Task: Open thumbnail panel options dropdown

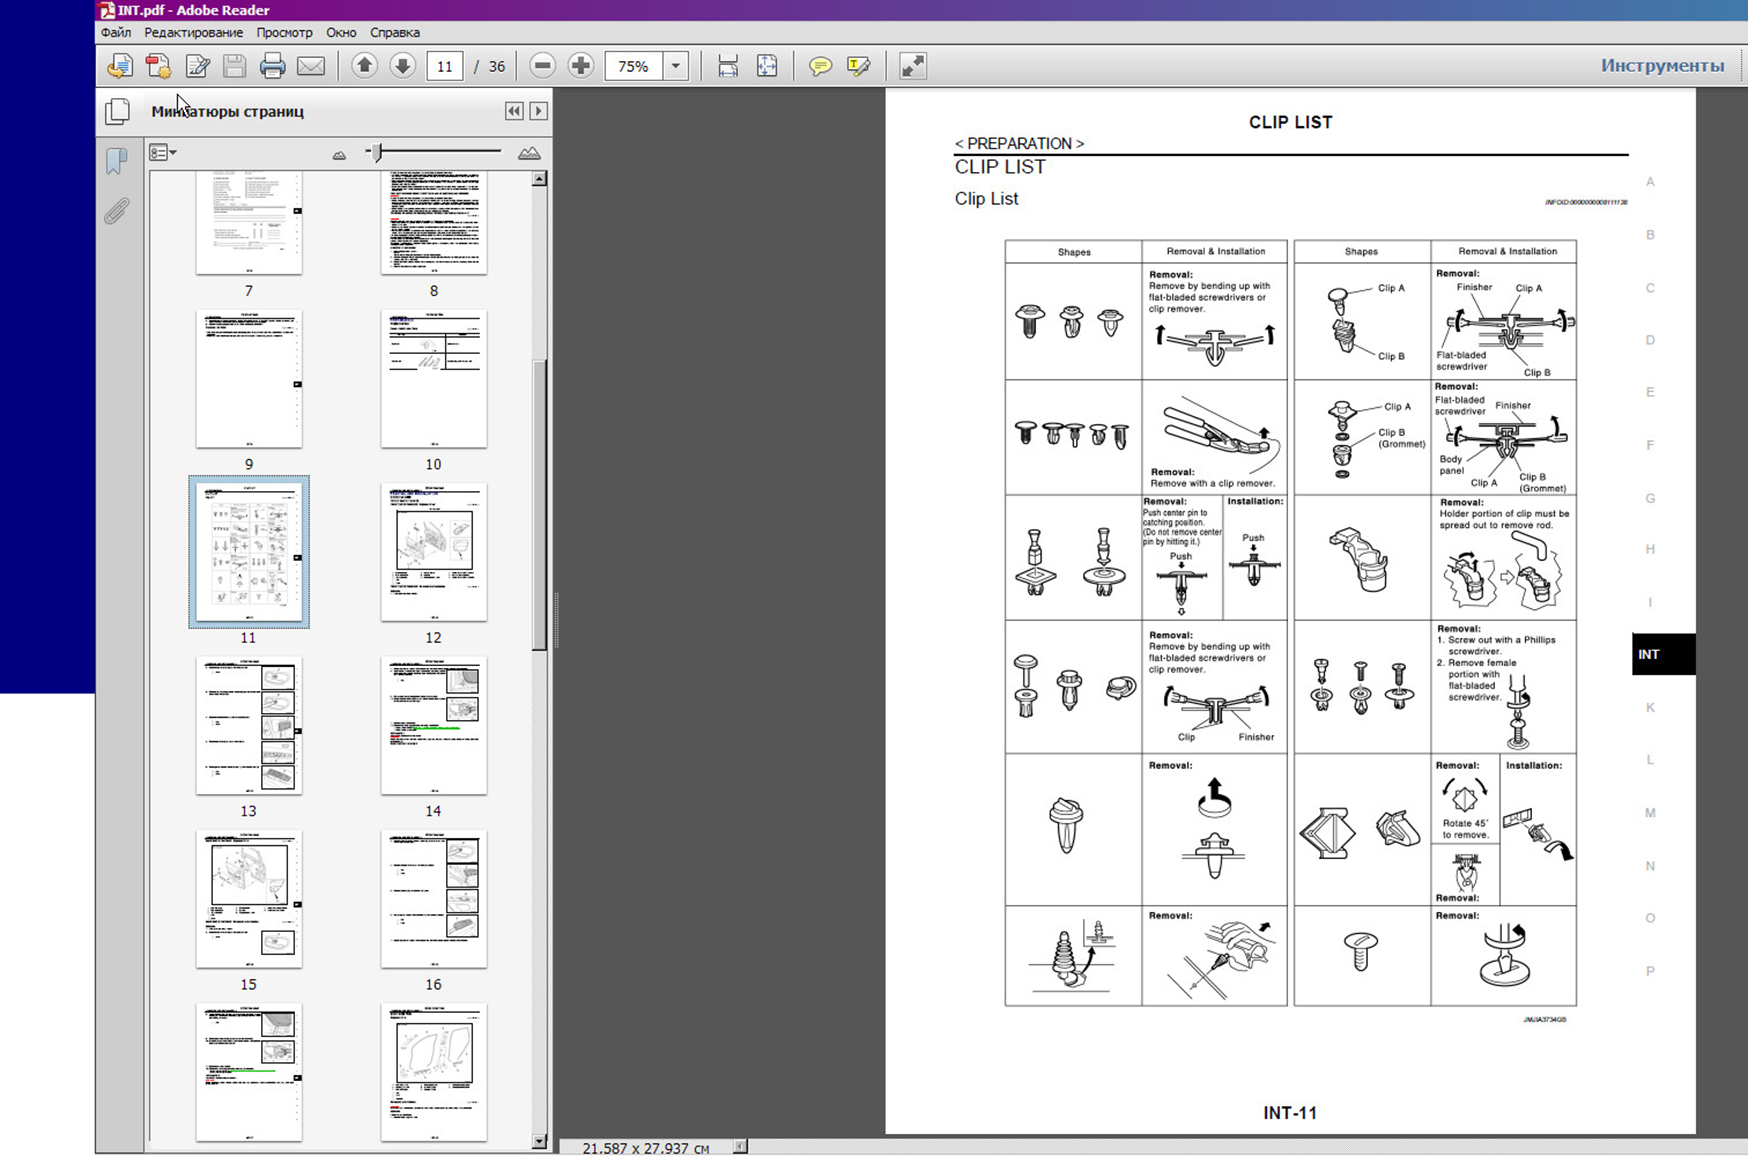Action: [x=162, y=153]
